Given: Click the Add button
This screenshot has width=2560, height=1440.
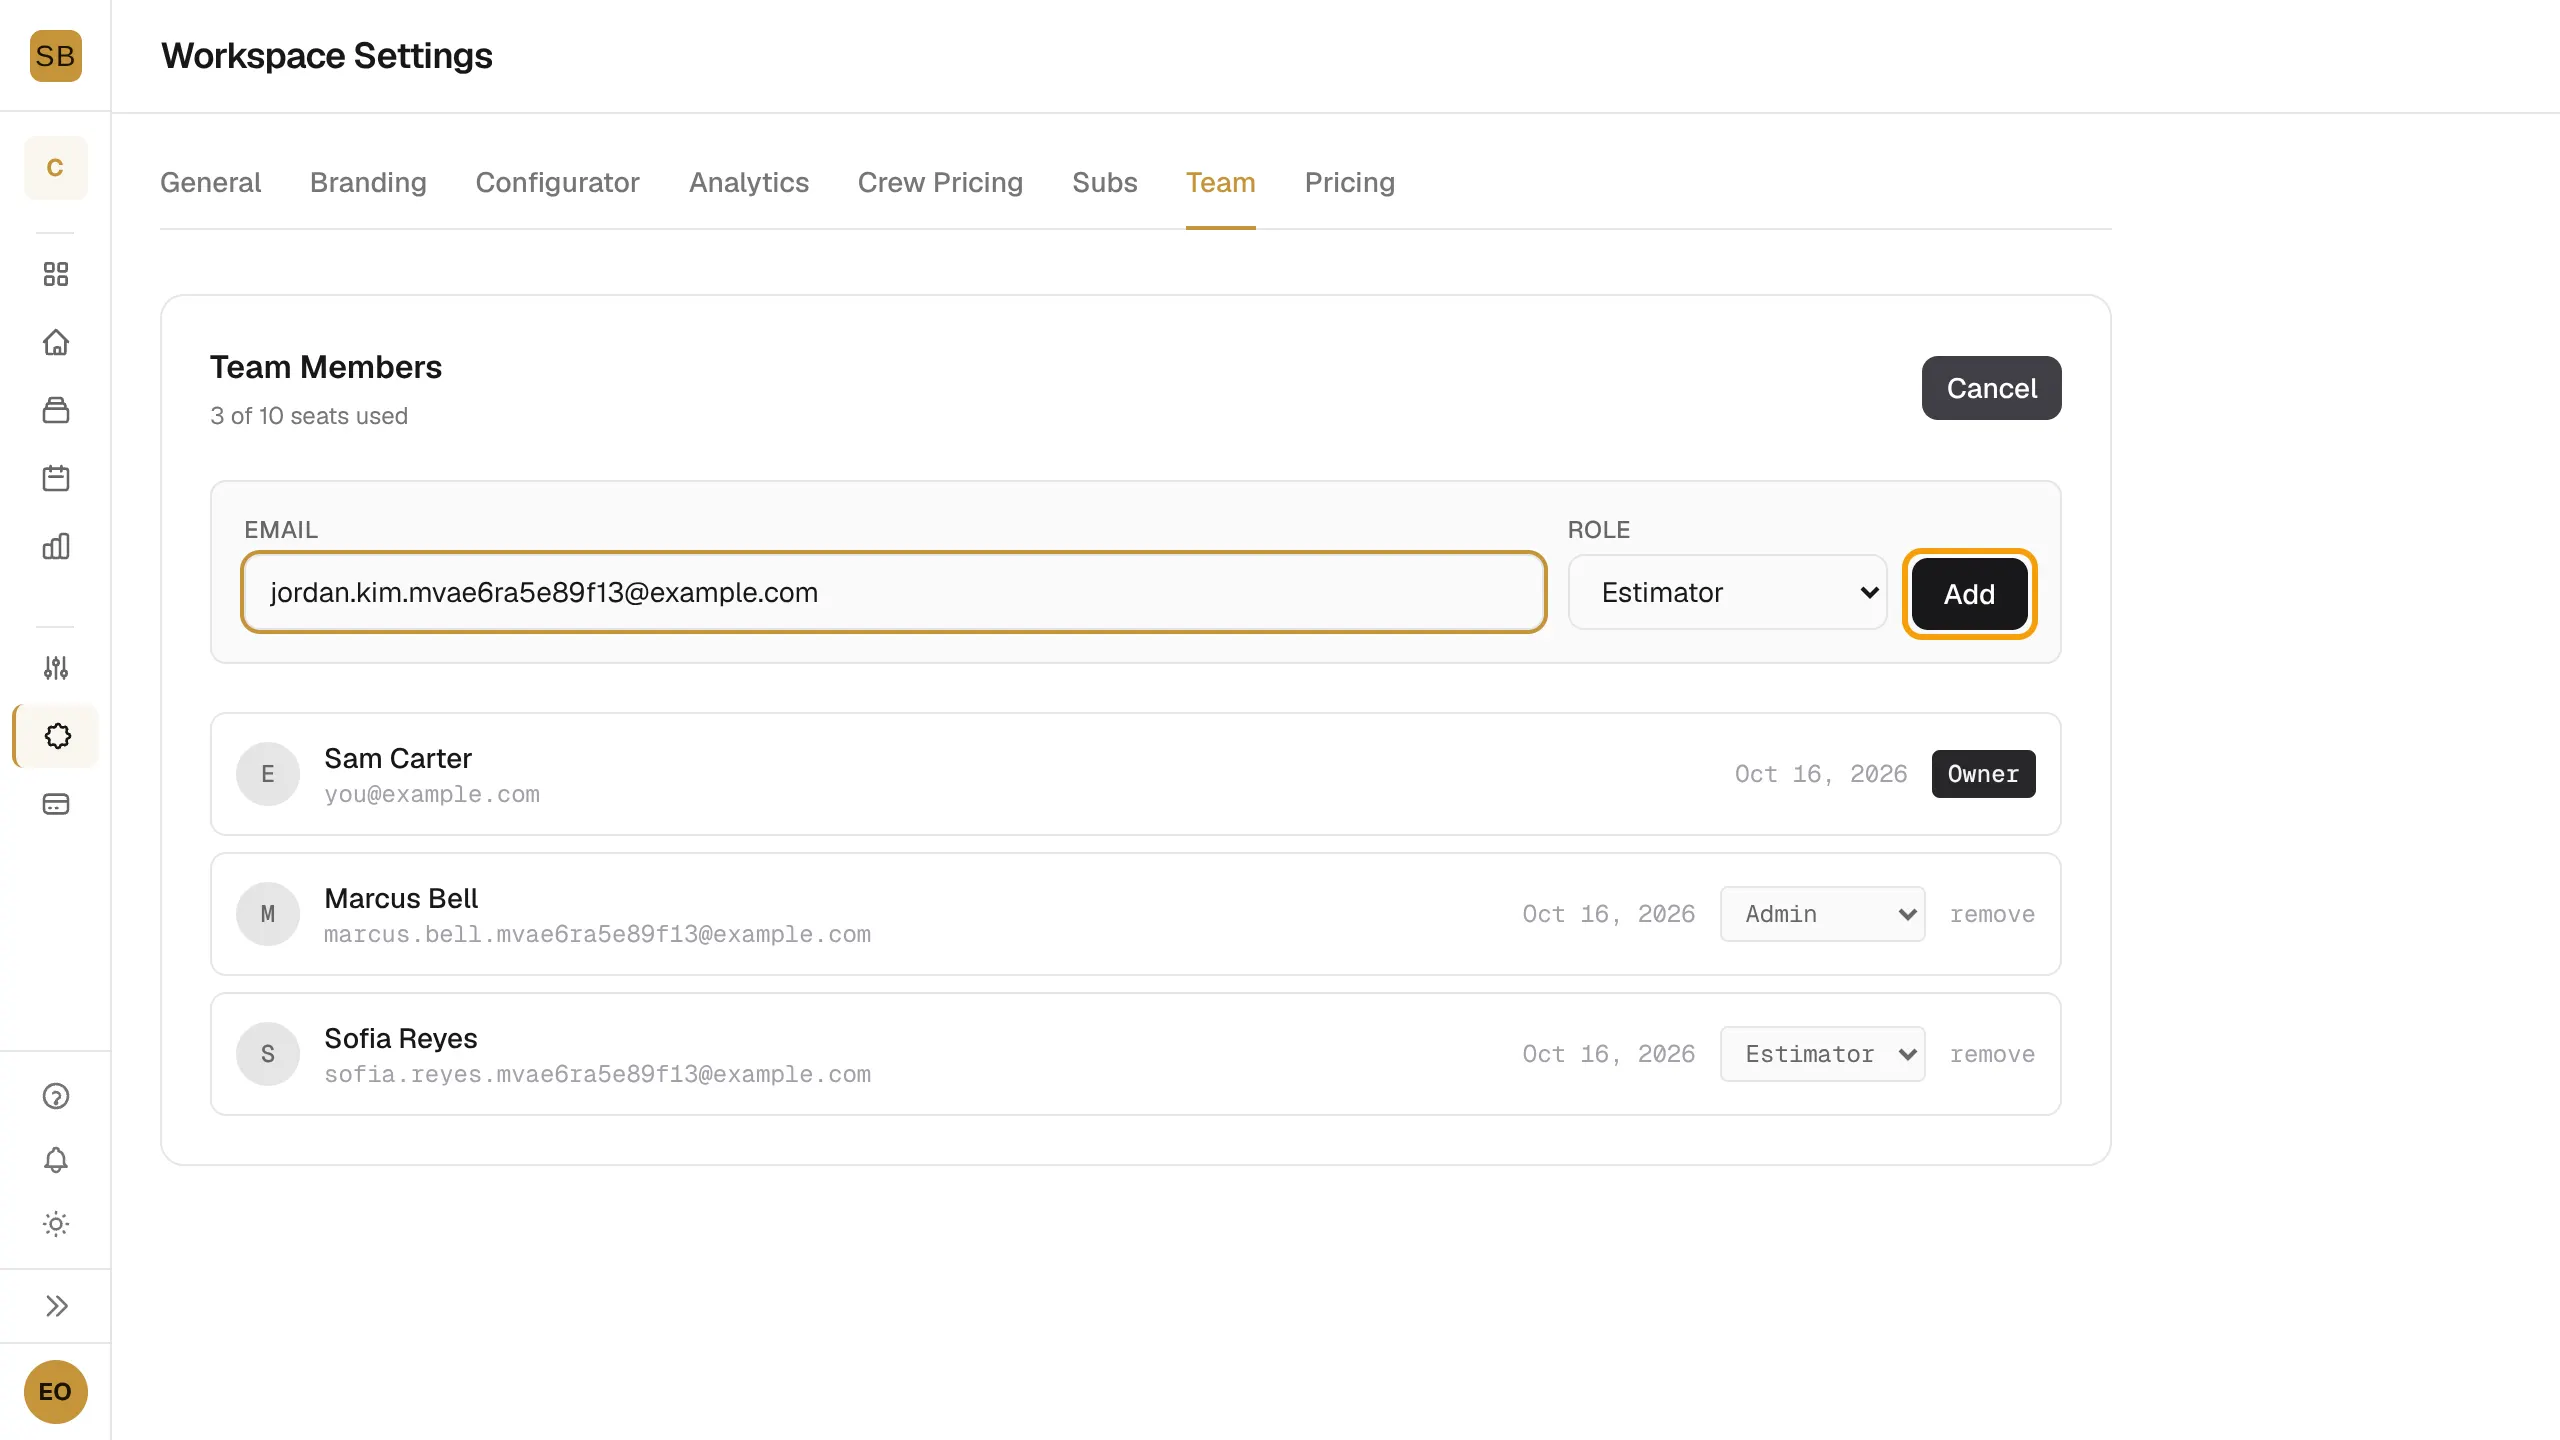Looking at the screenshot, I should [x=1969, y=594].
